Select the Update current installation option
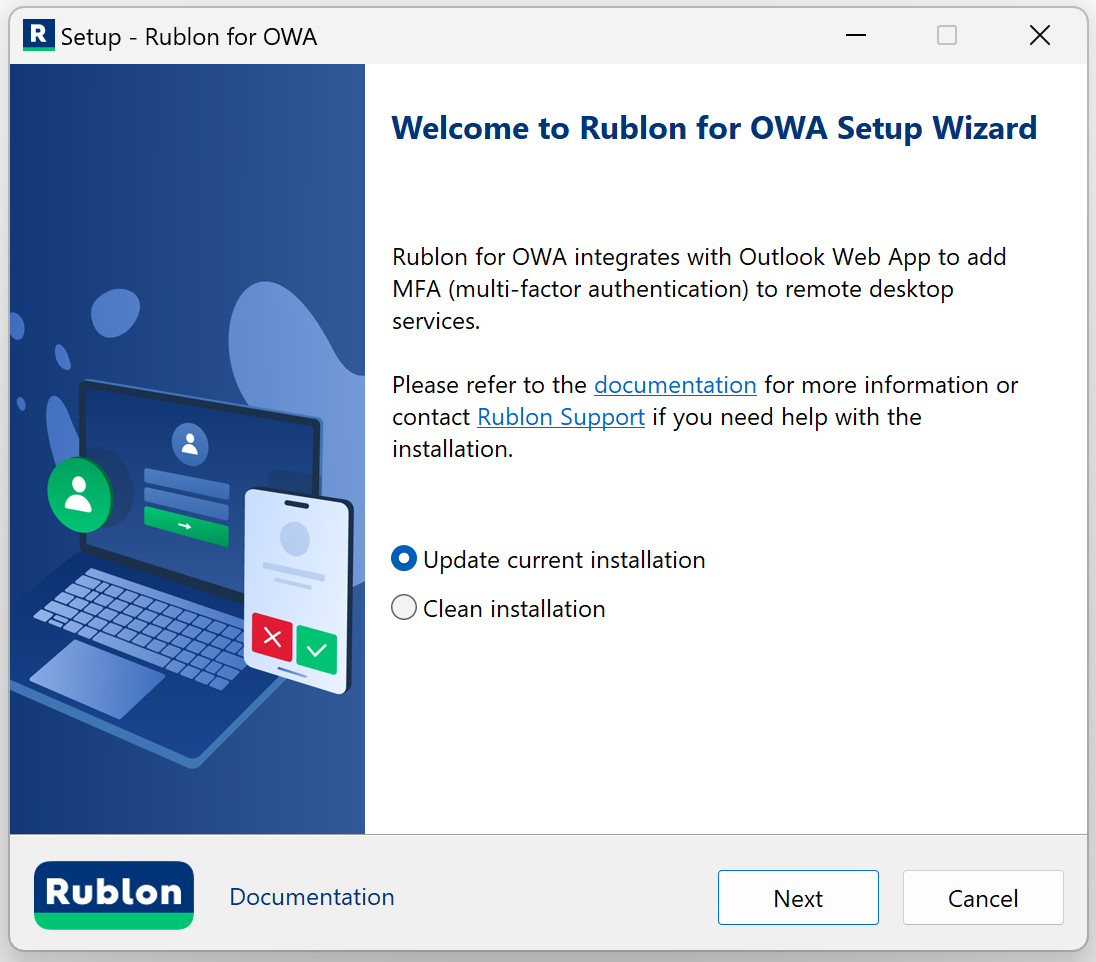Image resolution: width=1096 pixels, height=962 pixels. coord(404,560)
